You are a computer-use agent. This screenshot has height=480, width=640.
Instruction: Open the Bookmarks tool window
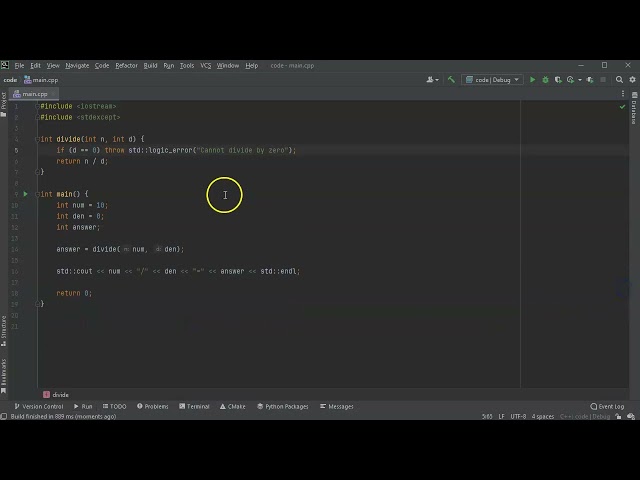4,376
